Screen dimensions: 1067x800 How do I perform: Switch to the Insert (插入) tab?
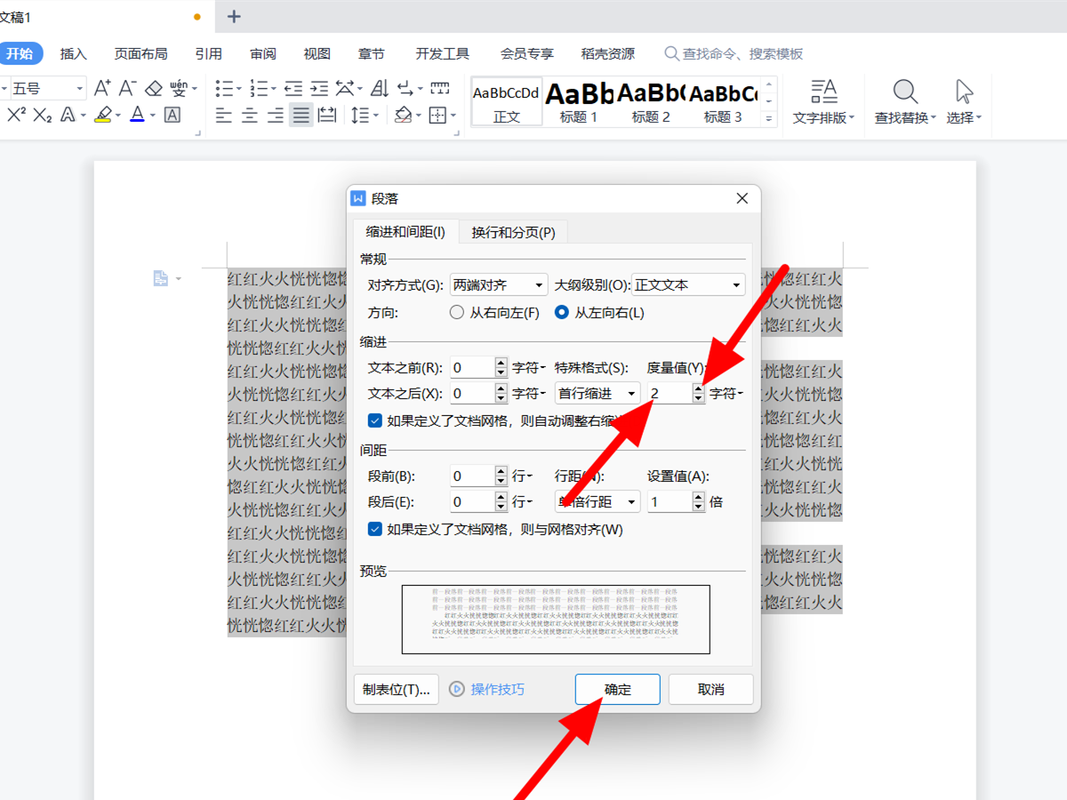[73, 54]
